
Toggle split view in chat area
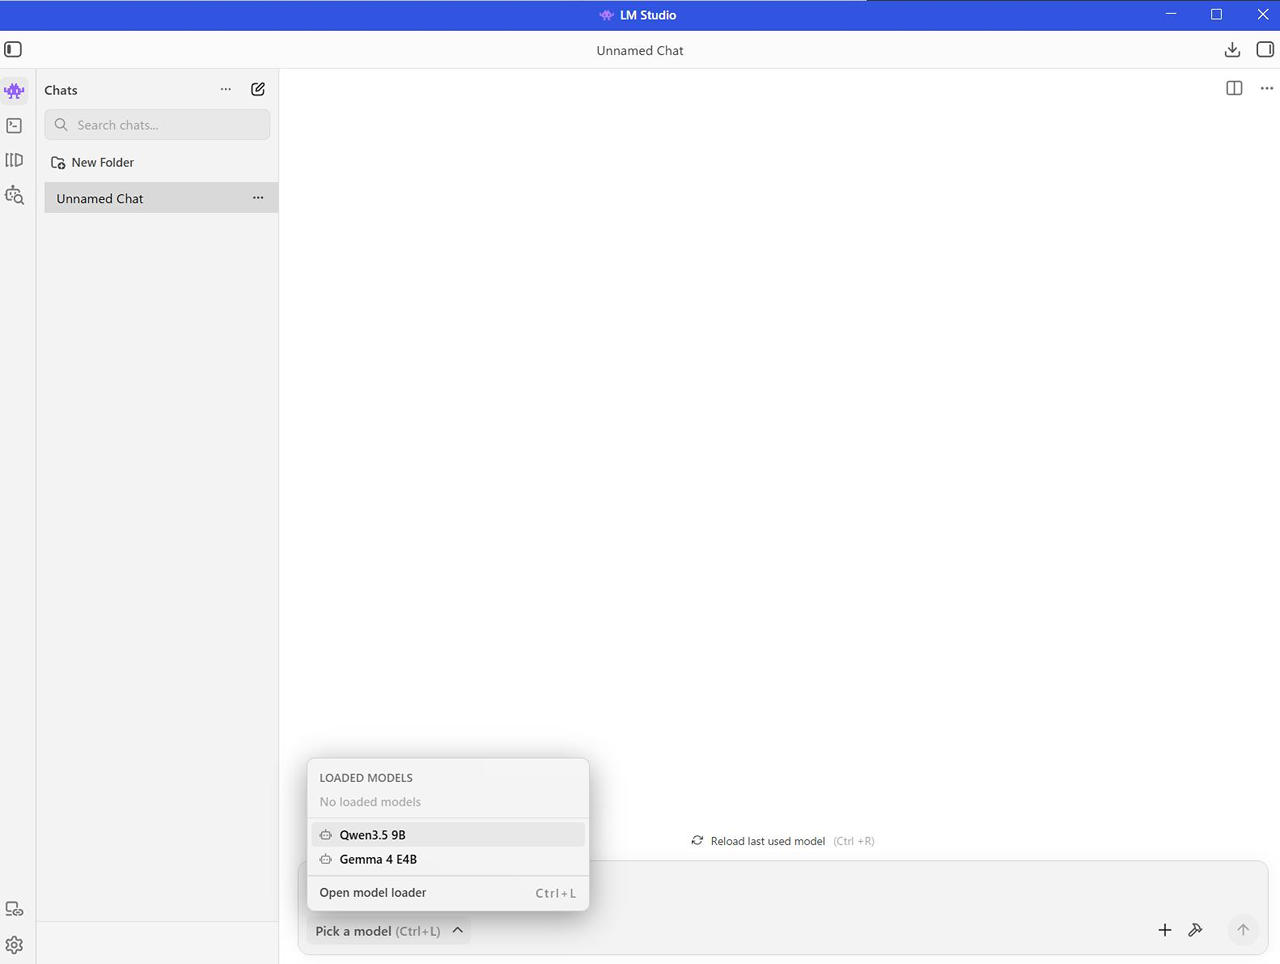1234,89
